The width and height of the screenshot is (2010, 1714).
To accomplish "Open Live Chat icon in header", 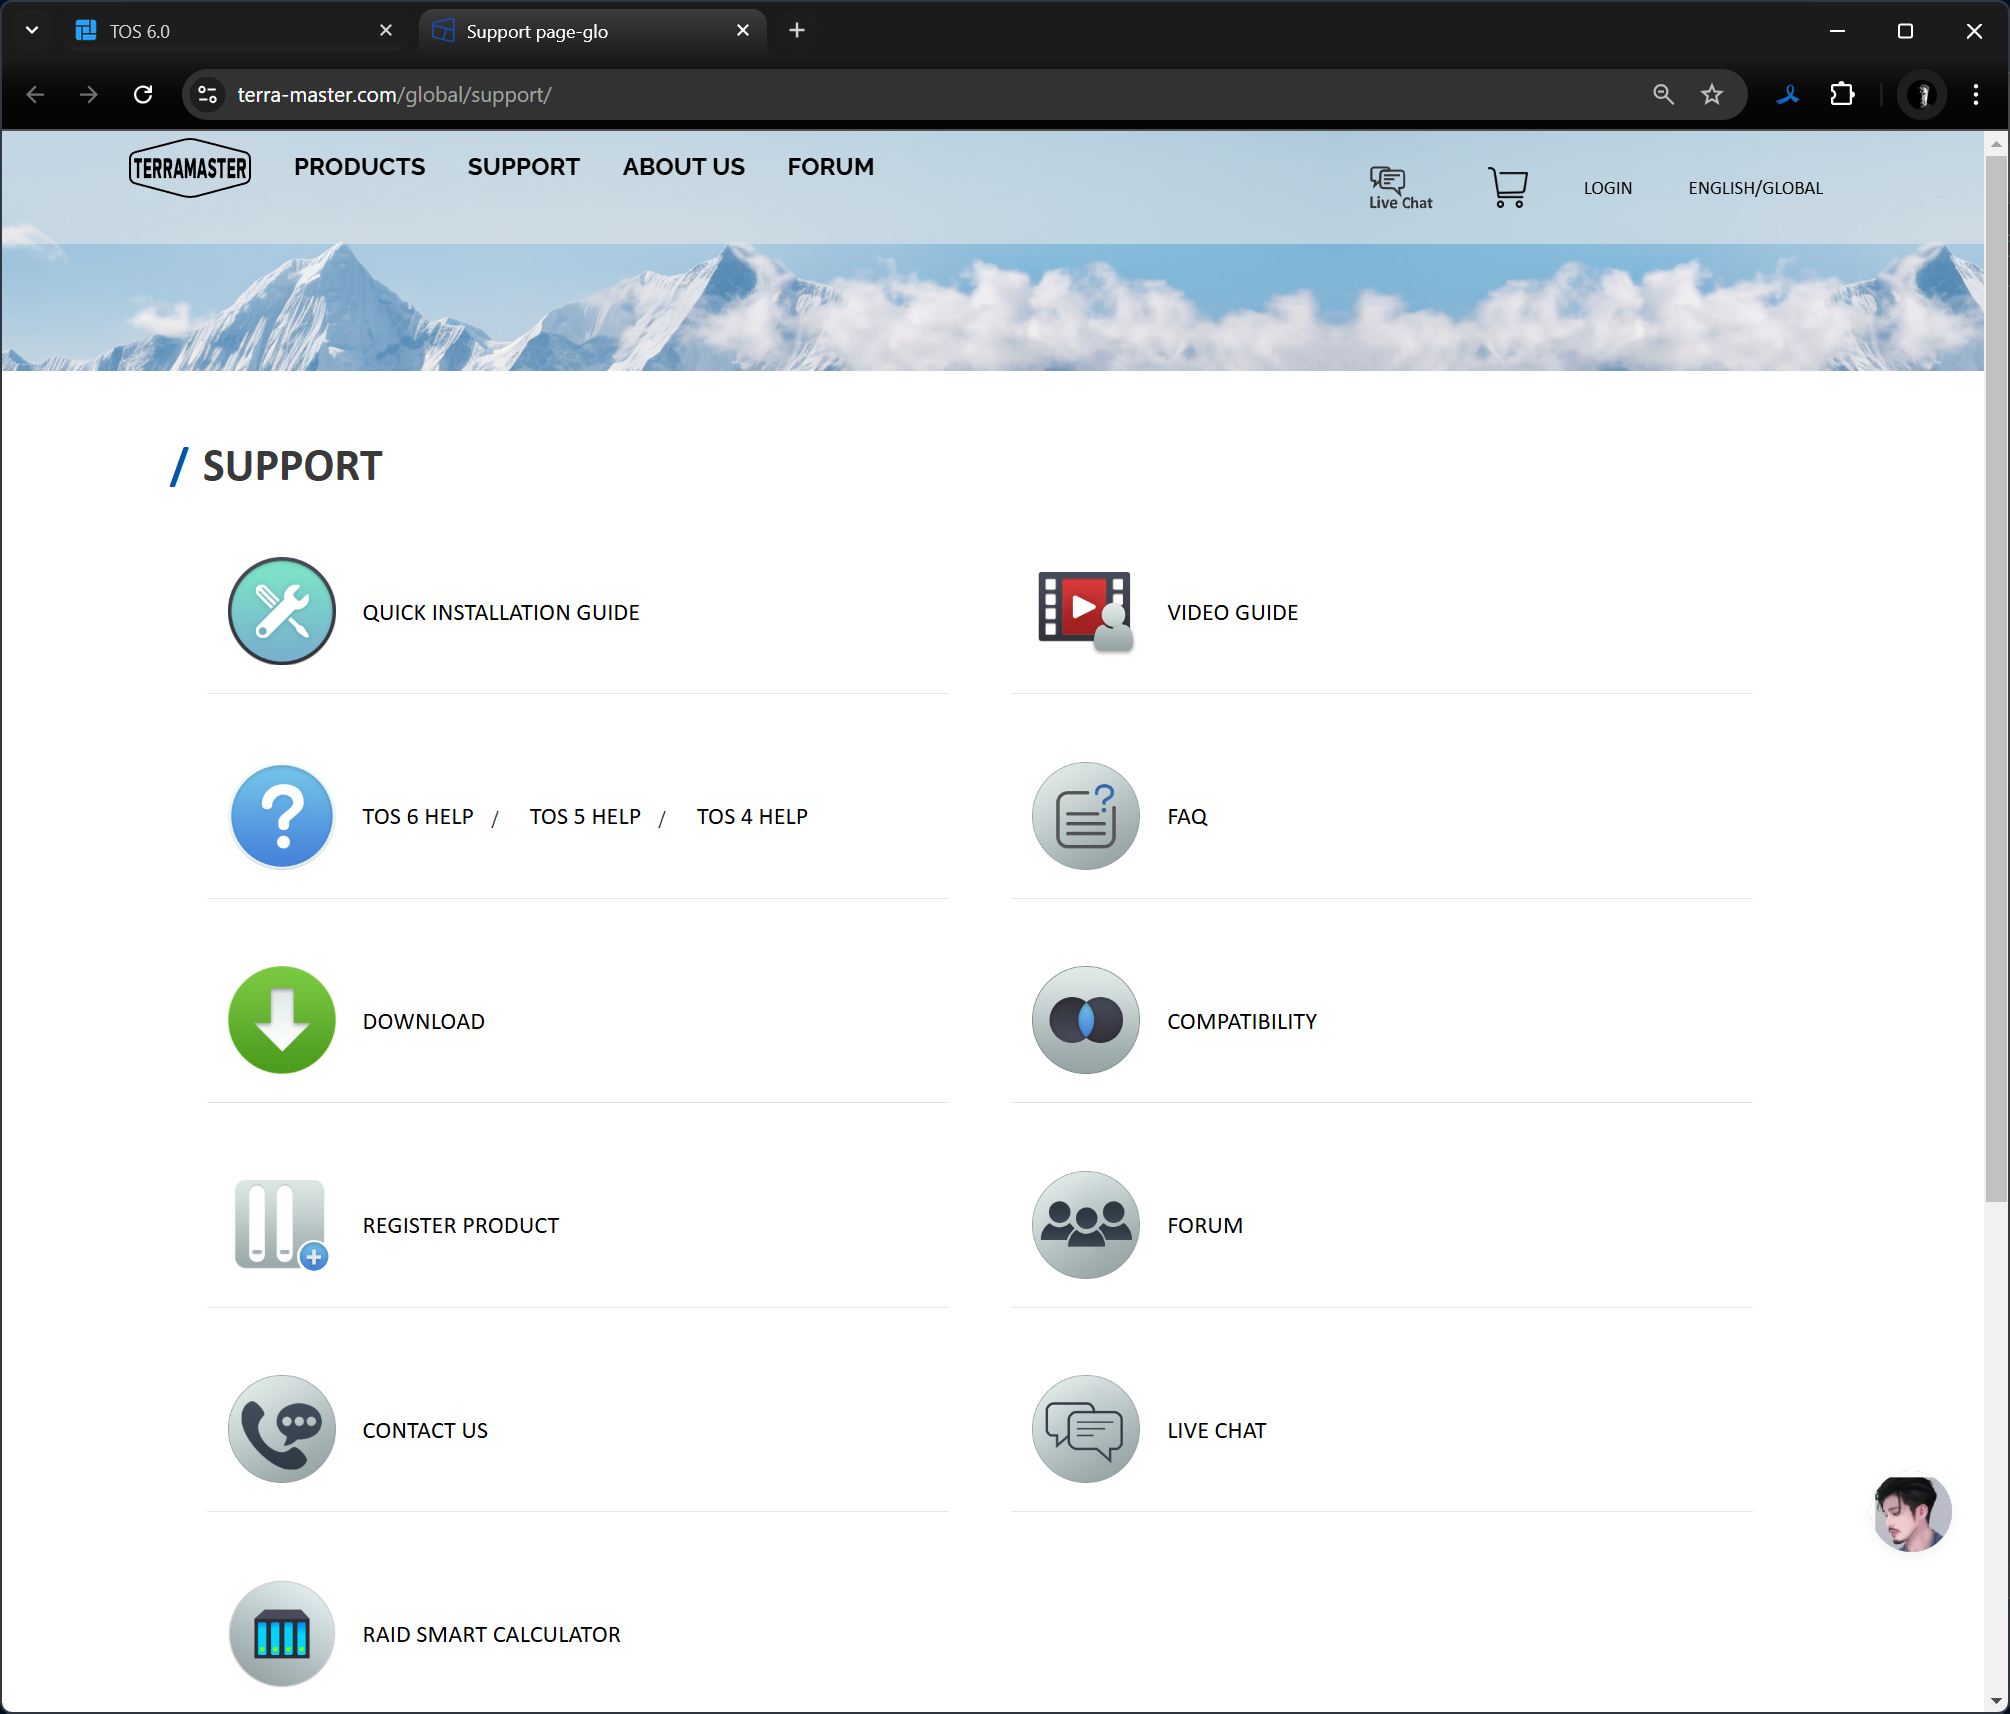I will [x=1400, y=187].
